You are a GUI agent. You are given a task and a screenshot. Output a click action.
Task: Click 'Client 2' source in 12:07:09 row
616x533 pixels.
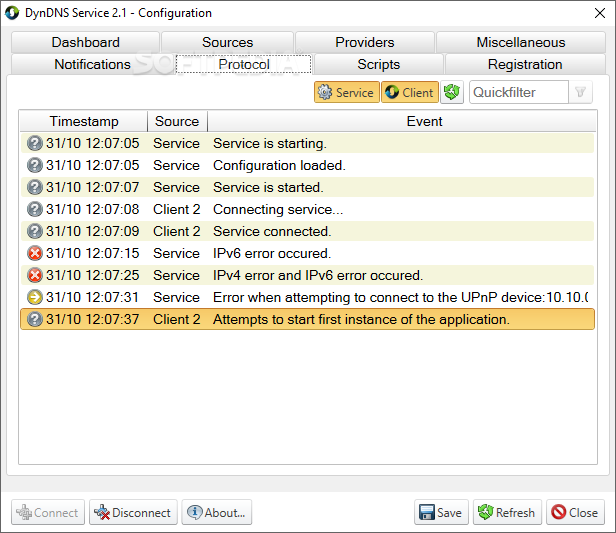[x=177, y=231]
